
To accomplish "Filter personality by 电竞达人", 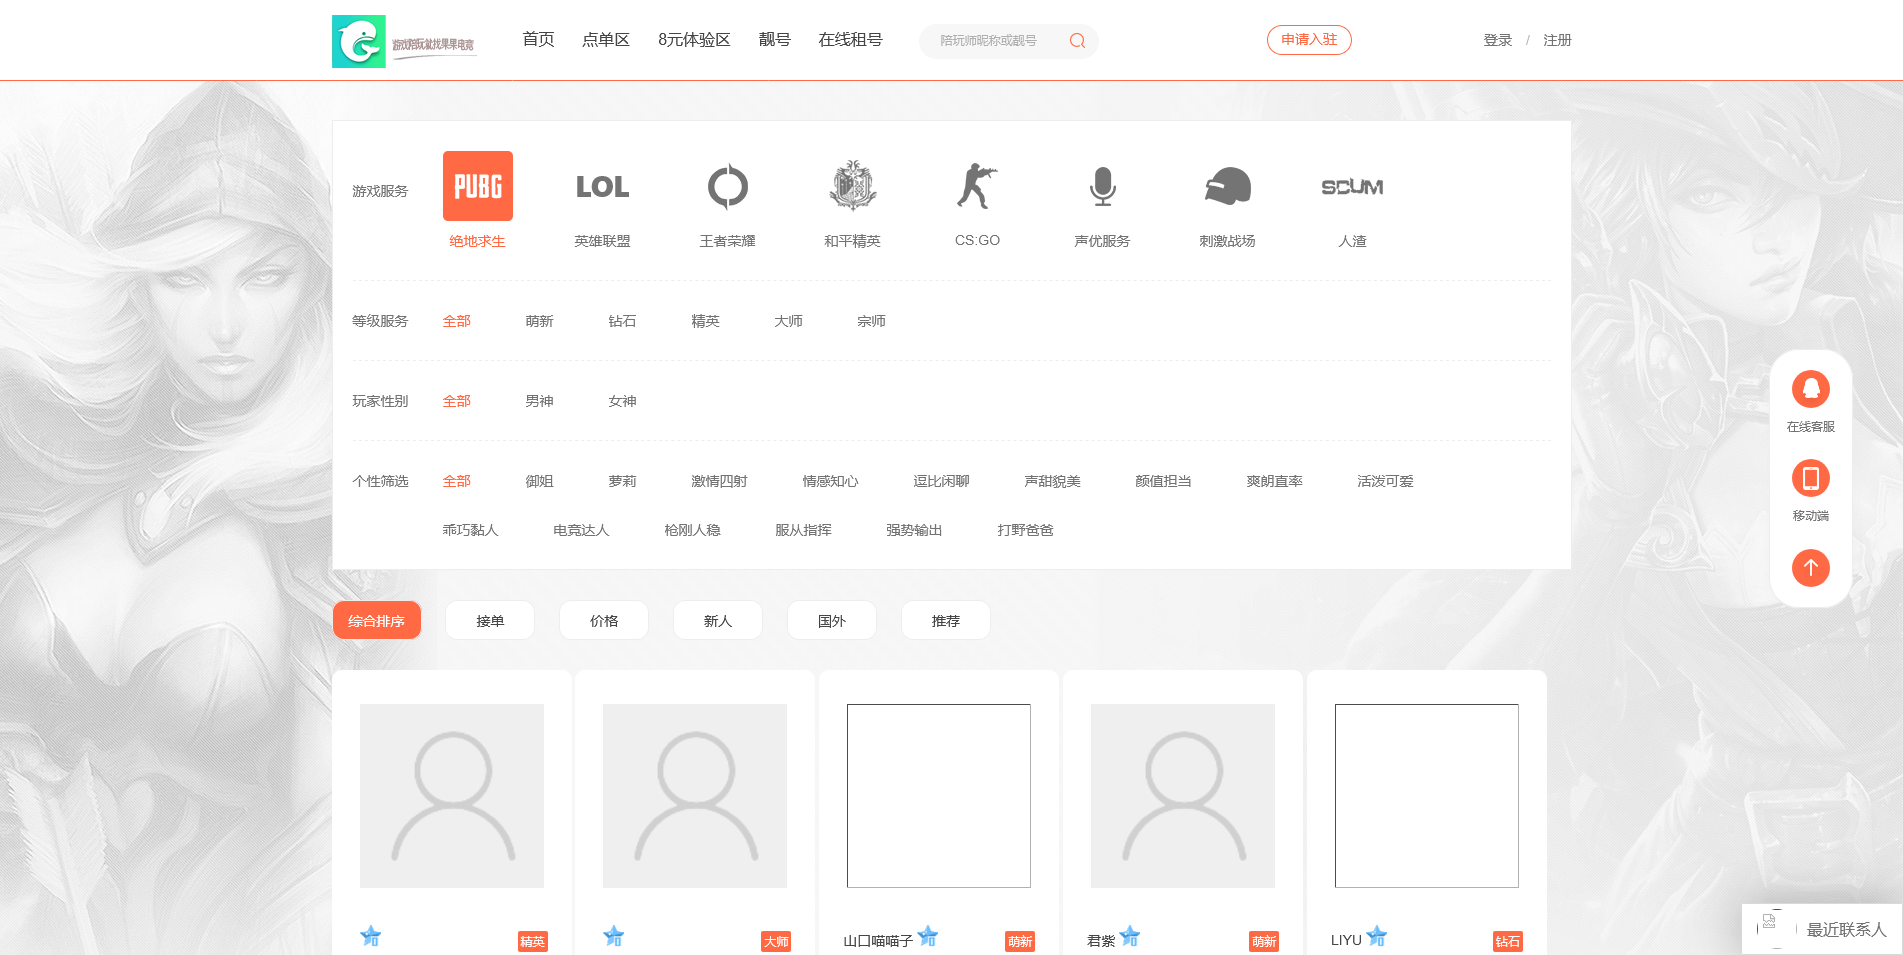I will pyautogui.click(x=582, y=530).
